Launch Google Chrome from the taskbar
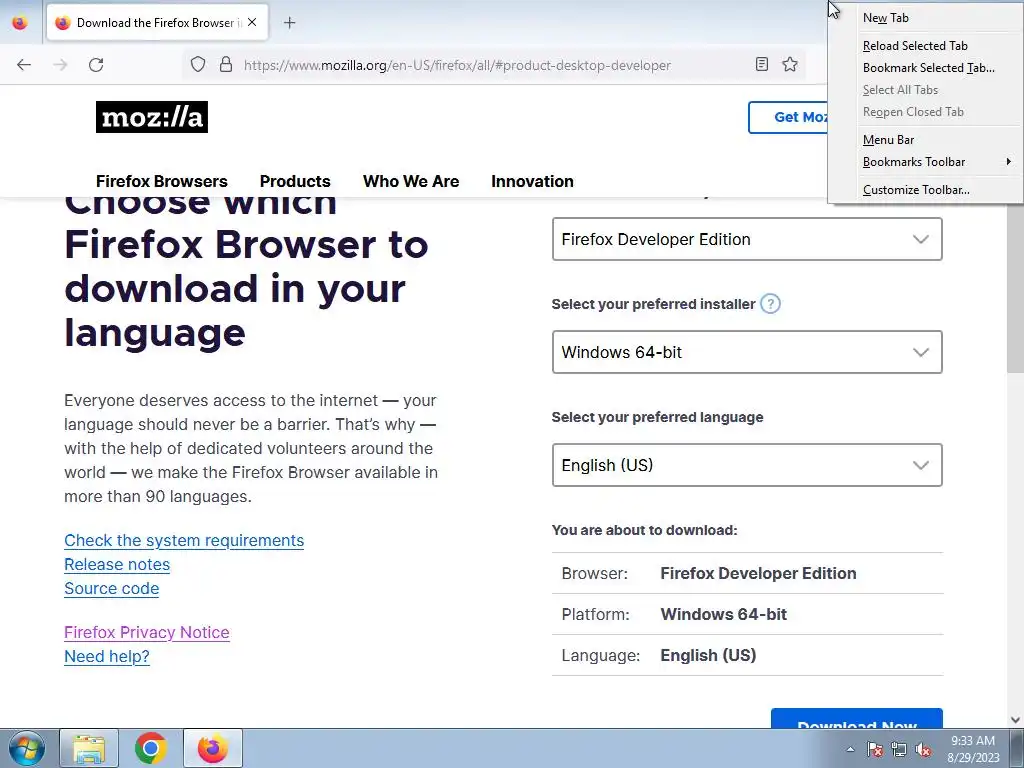The width and height of the screenshot is (1024, 768). [x=151, y=748]
